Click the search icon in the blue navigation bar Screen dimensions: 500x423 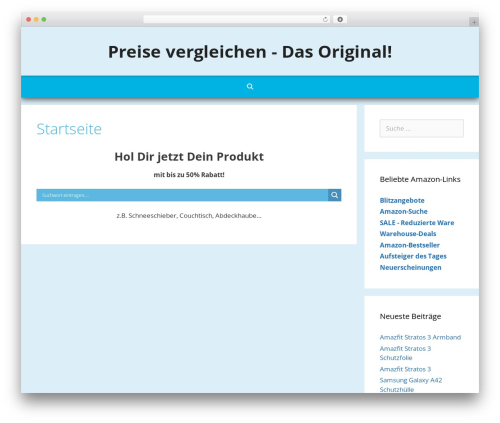tap(250, 87)
